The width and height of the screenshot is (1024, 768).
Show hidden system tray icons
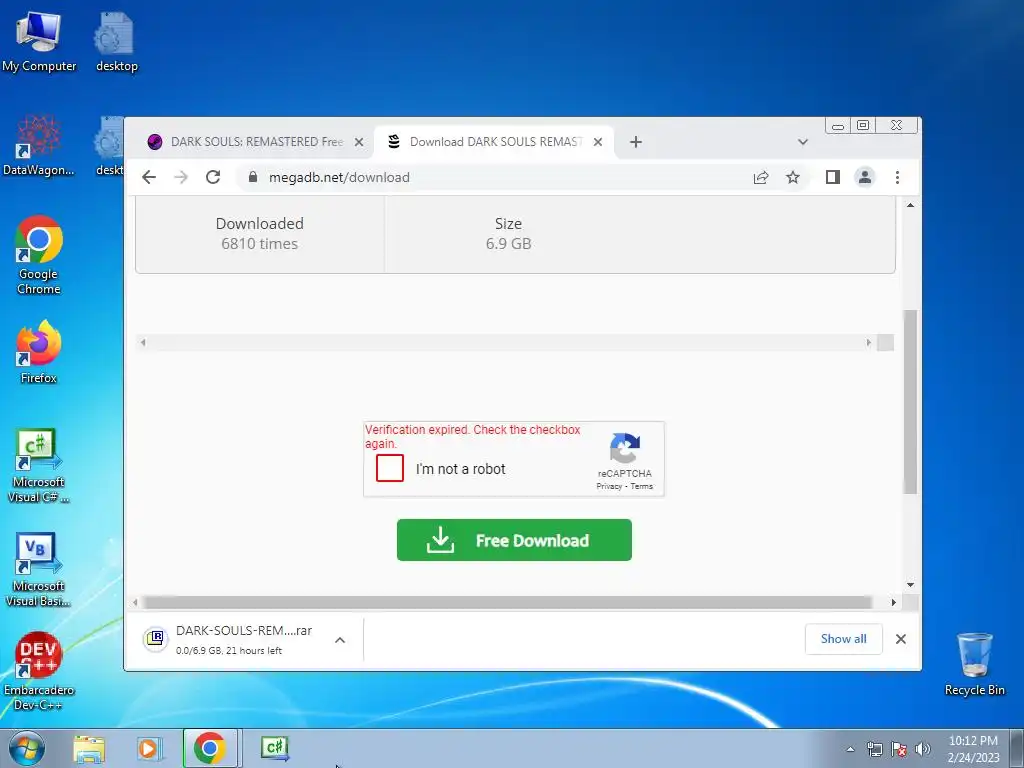[x=850, y=749]
